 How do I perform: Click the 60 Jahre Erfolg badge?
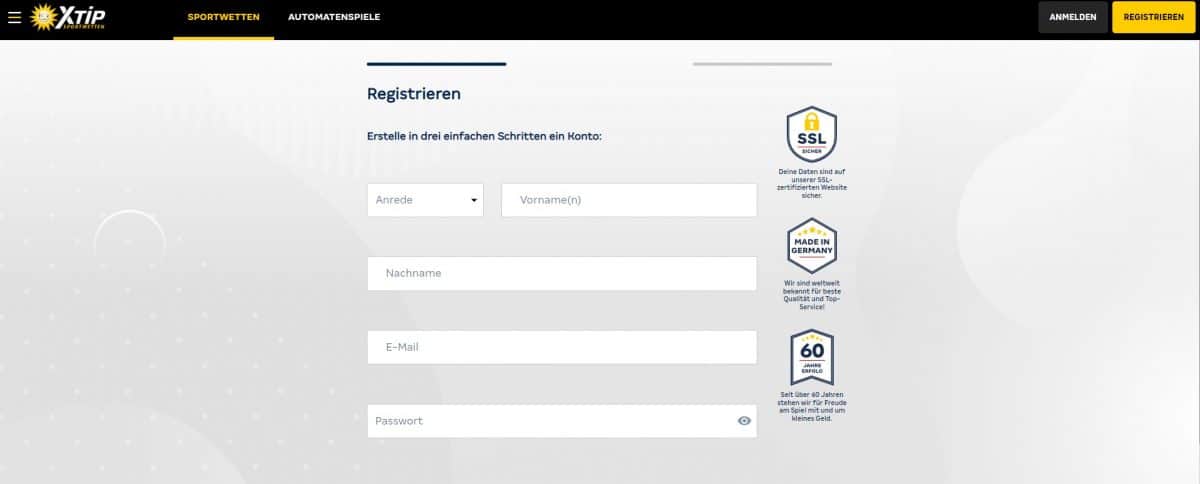pos(812,357)
